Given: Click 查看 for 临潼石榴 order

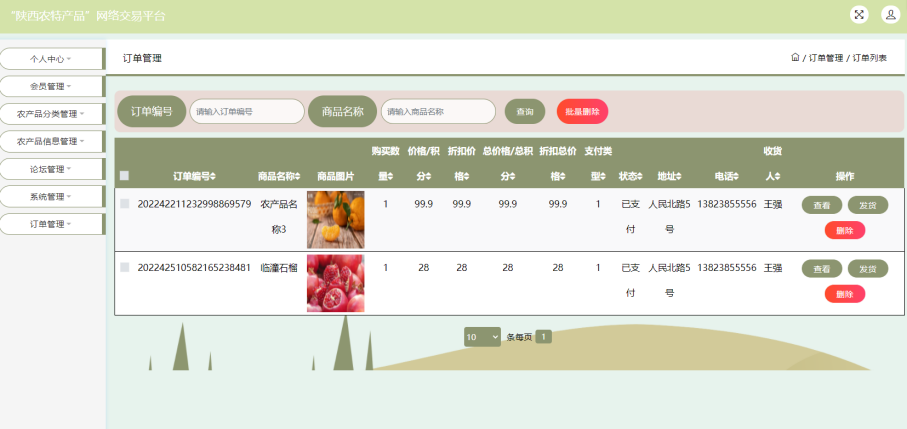Looking at the screenshot, I should pos(821,268).
